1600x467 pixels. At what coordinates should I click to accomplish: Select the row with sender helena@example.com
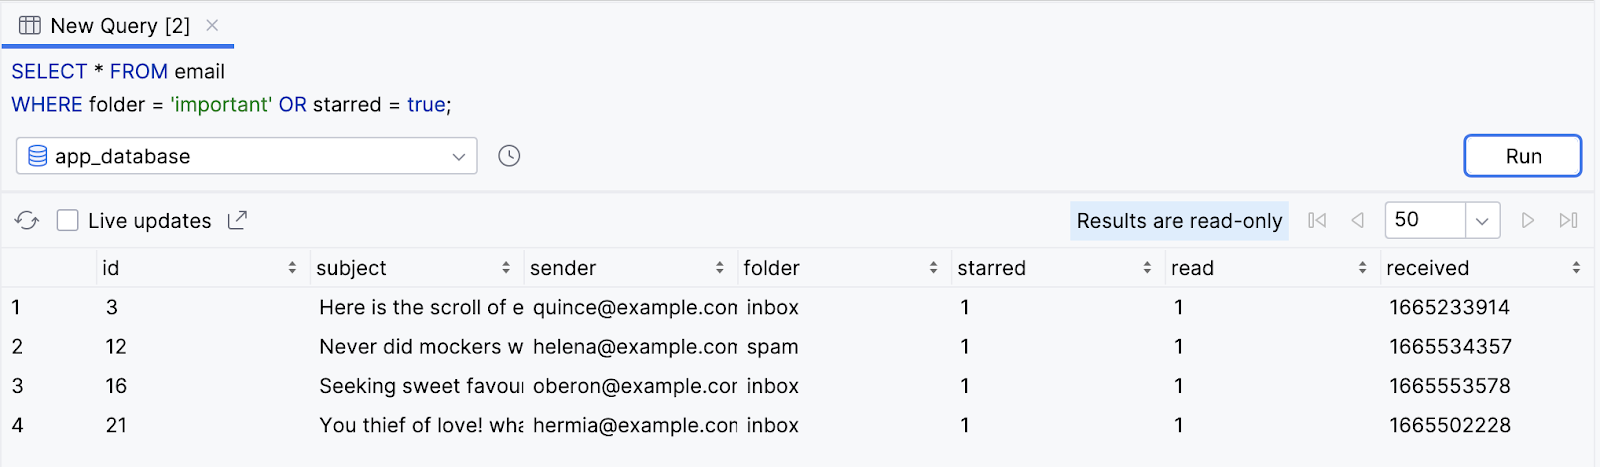click(633, 347)
